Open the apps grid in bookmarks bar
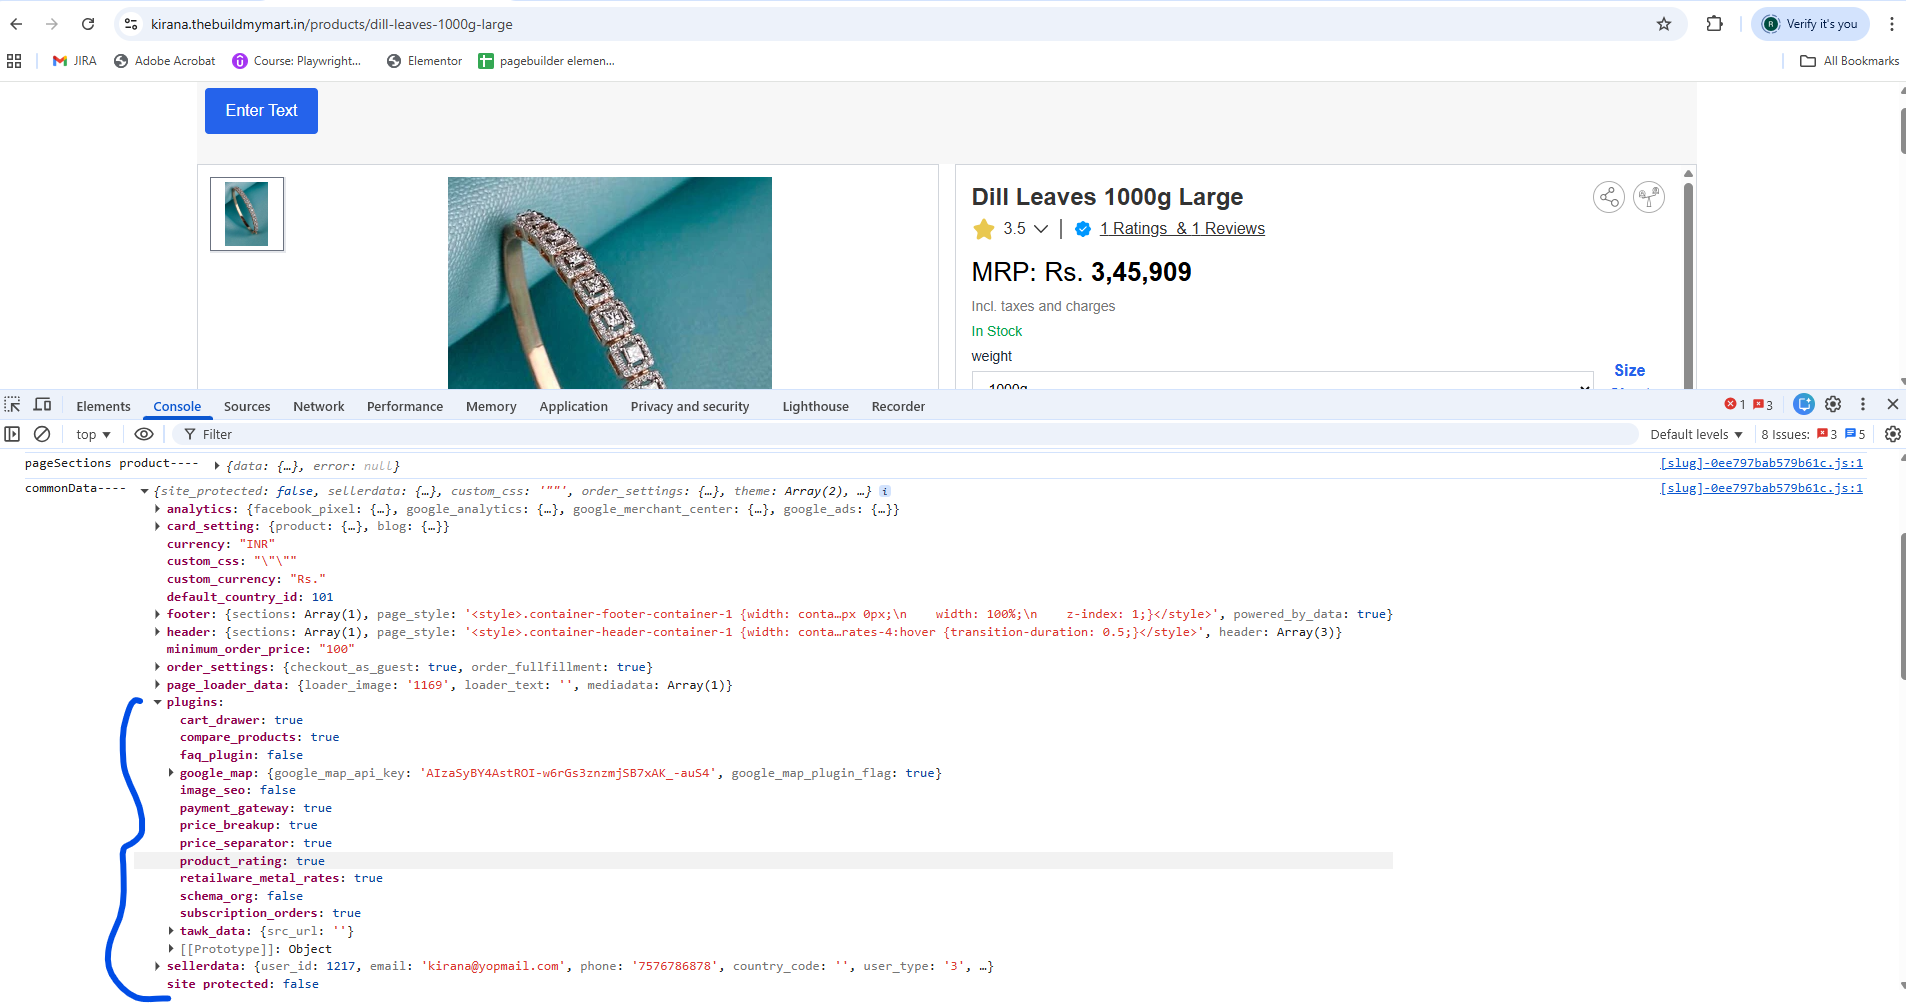1906x1004 pixels. click(x=14, y=61)
